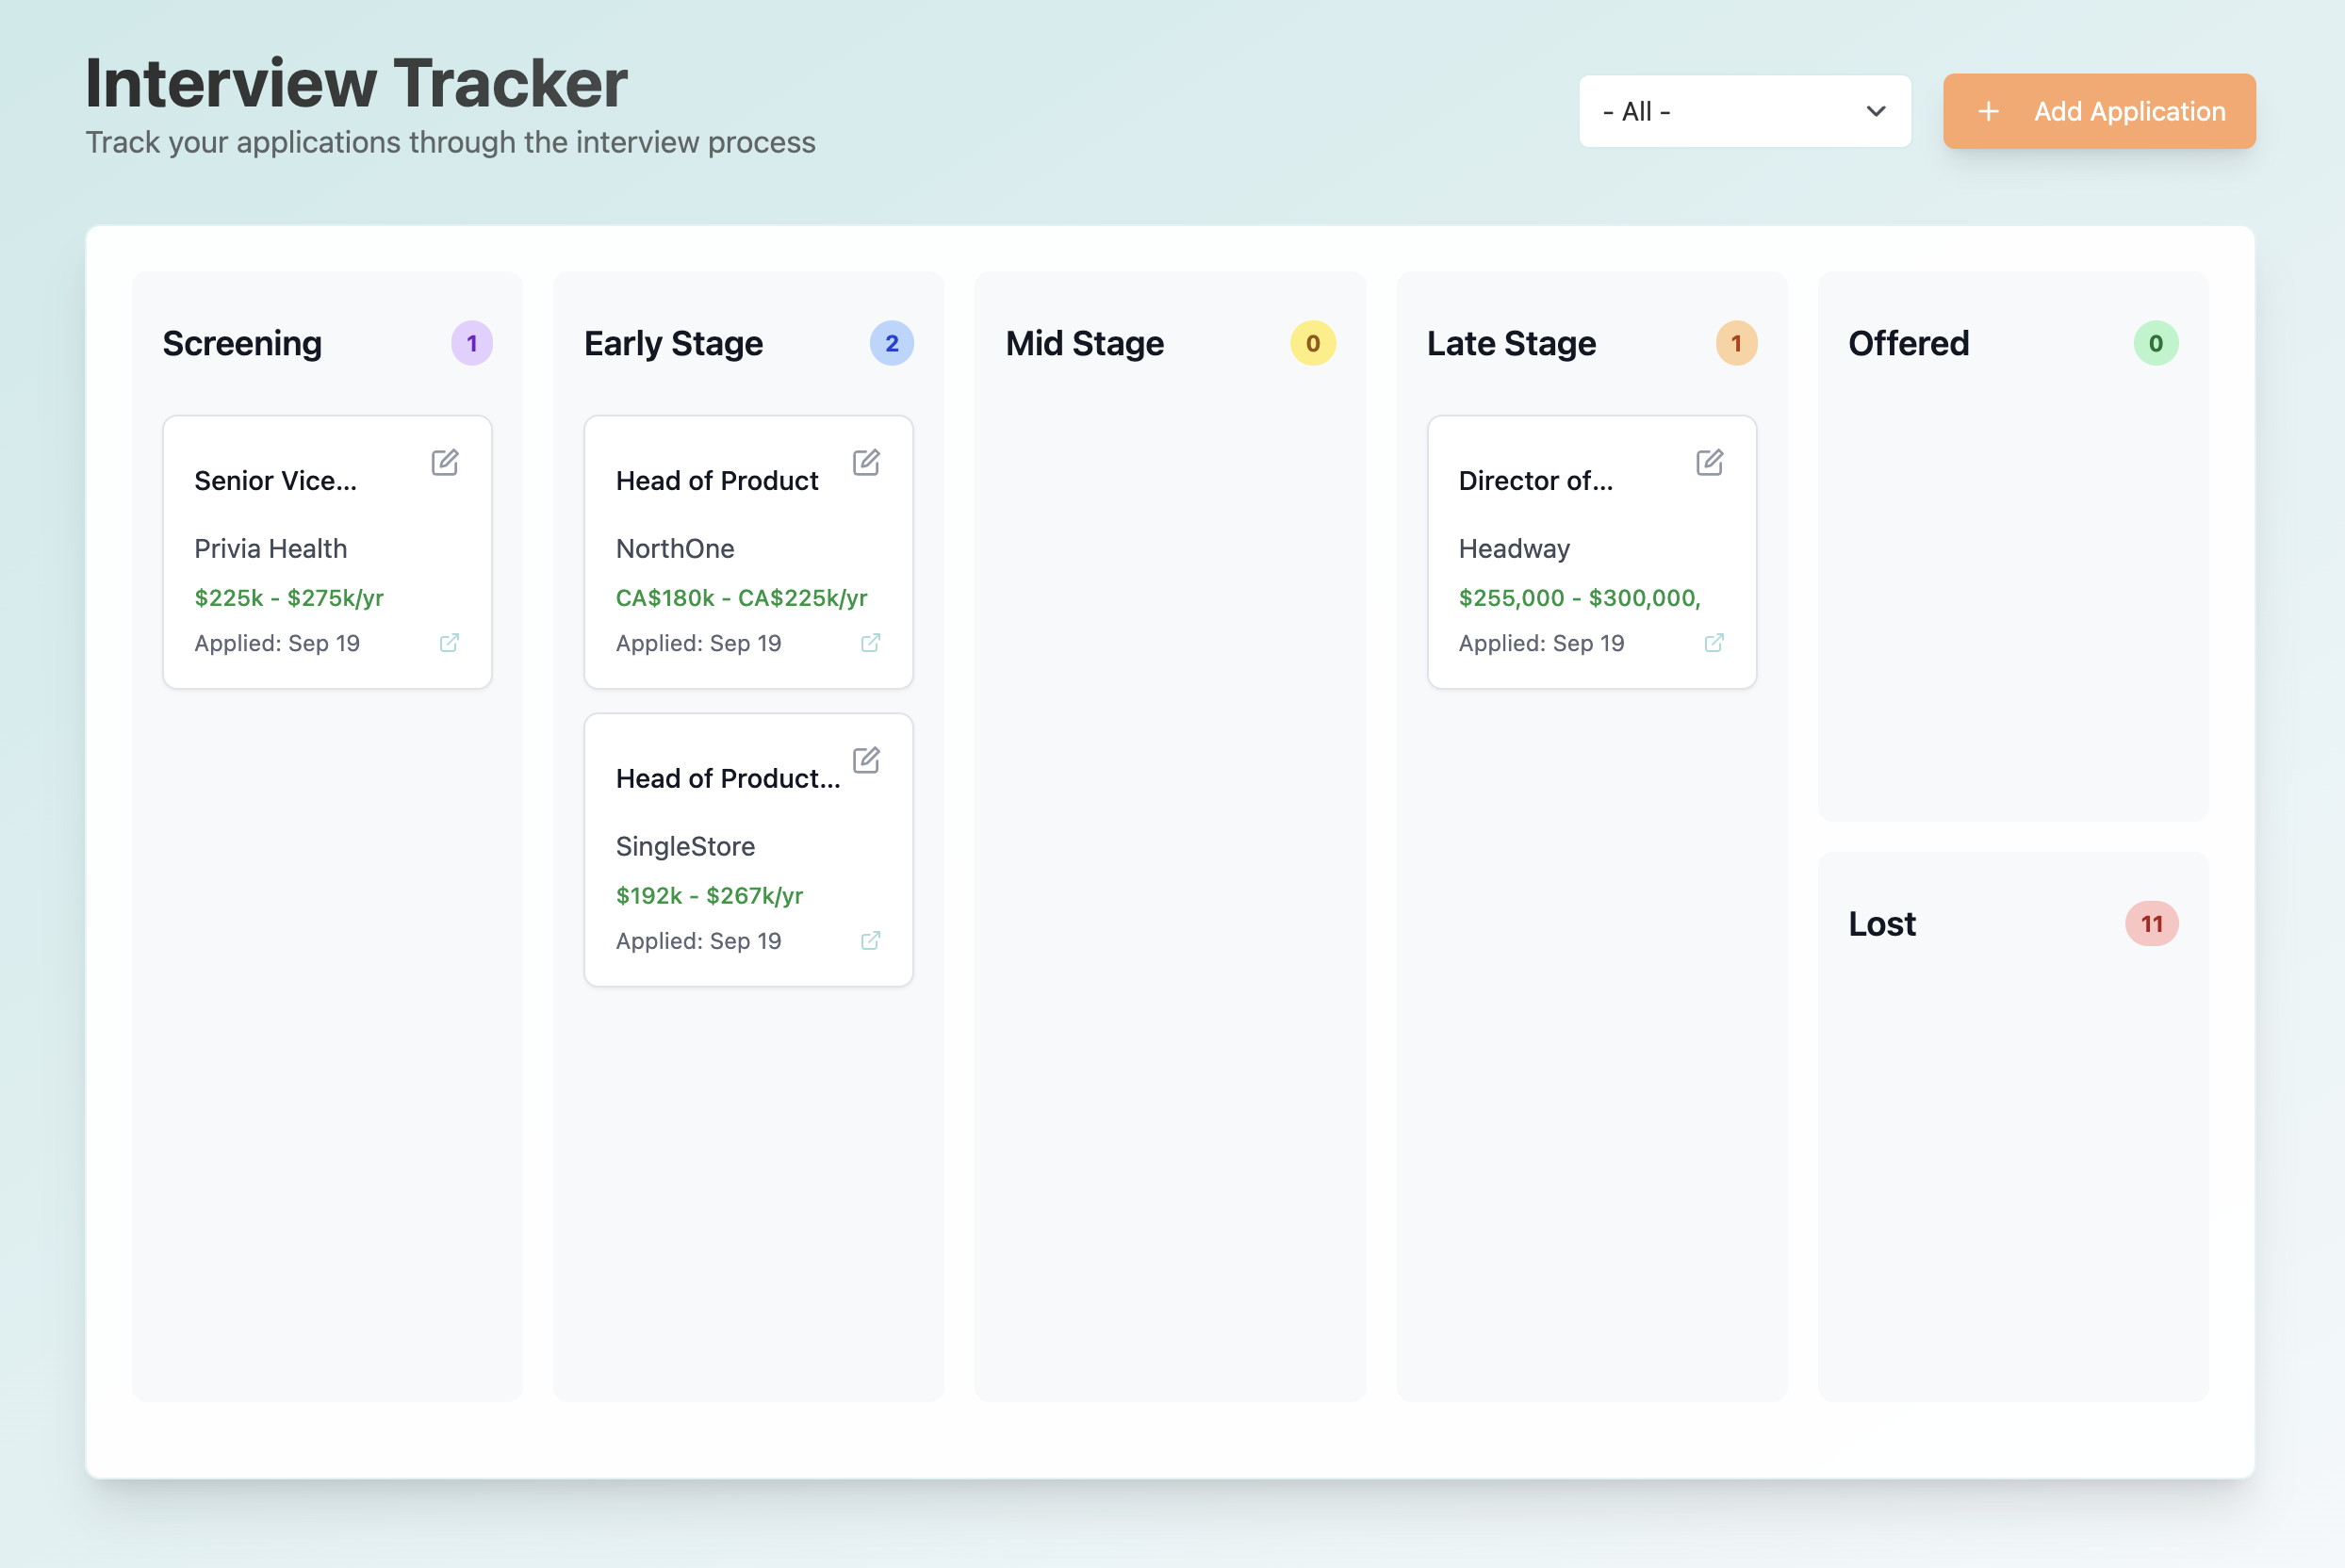Click the Offered column count badge
2345x1568 pixels.
click(2155, 343)
